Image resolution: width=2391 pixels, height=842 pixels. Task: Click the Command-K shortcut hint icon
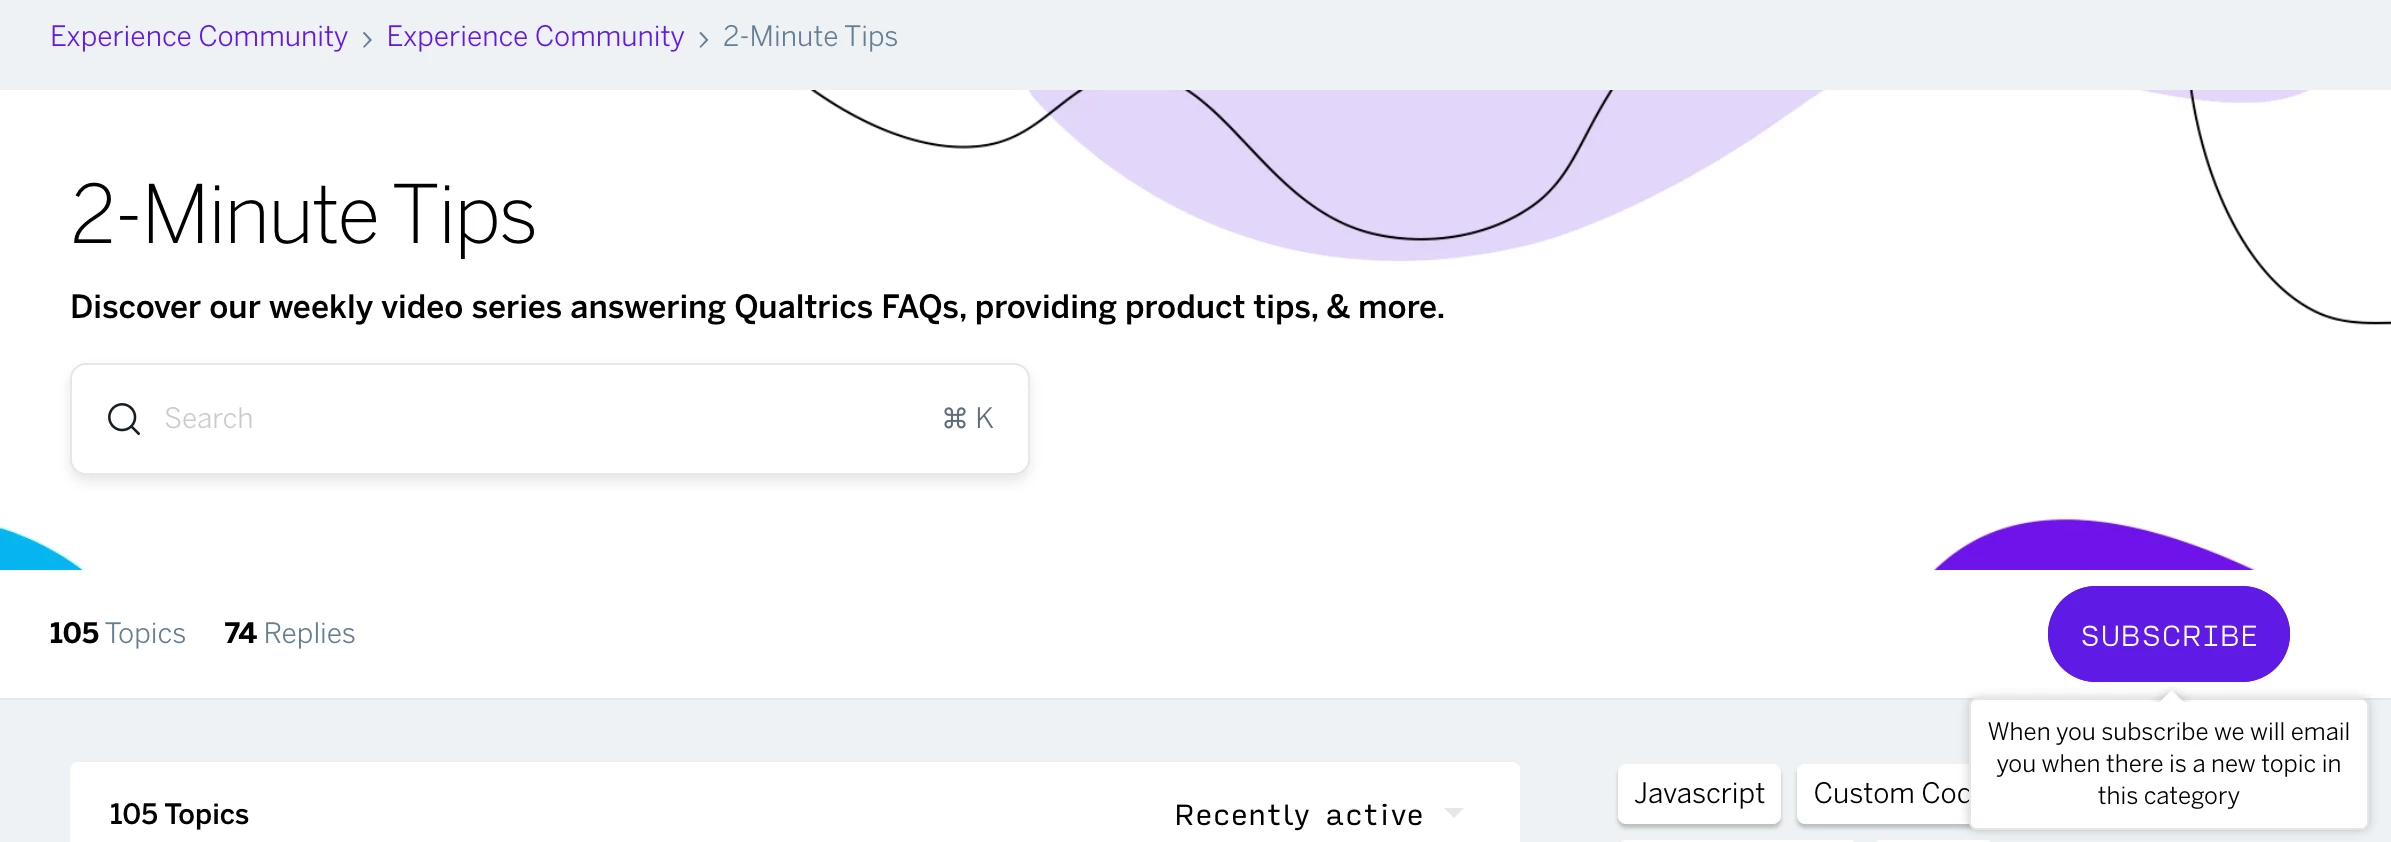pos(968,418)
